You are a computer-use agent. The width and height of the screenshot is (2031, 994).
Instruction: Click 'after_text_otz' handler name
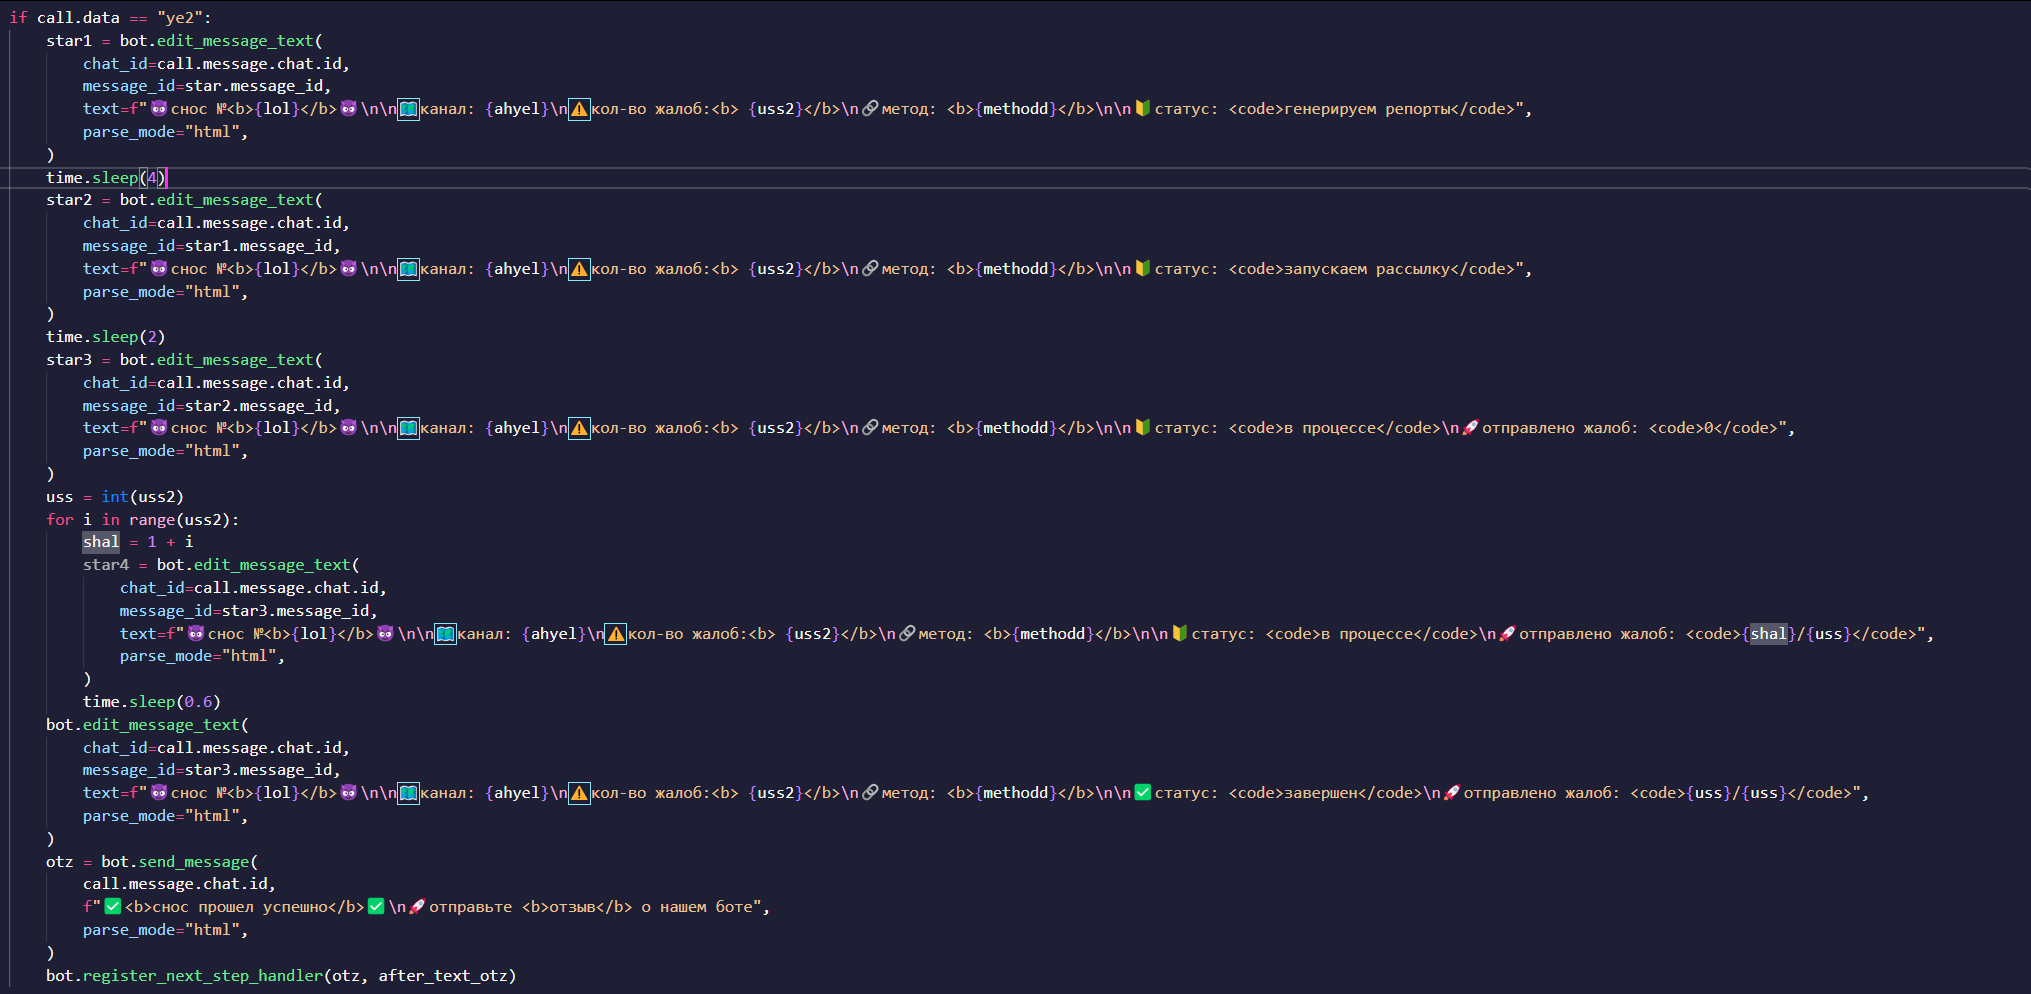click(443, 976)
